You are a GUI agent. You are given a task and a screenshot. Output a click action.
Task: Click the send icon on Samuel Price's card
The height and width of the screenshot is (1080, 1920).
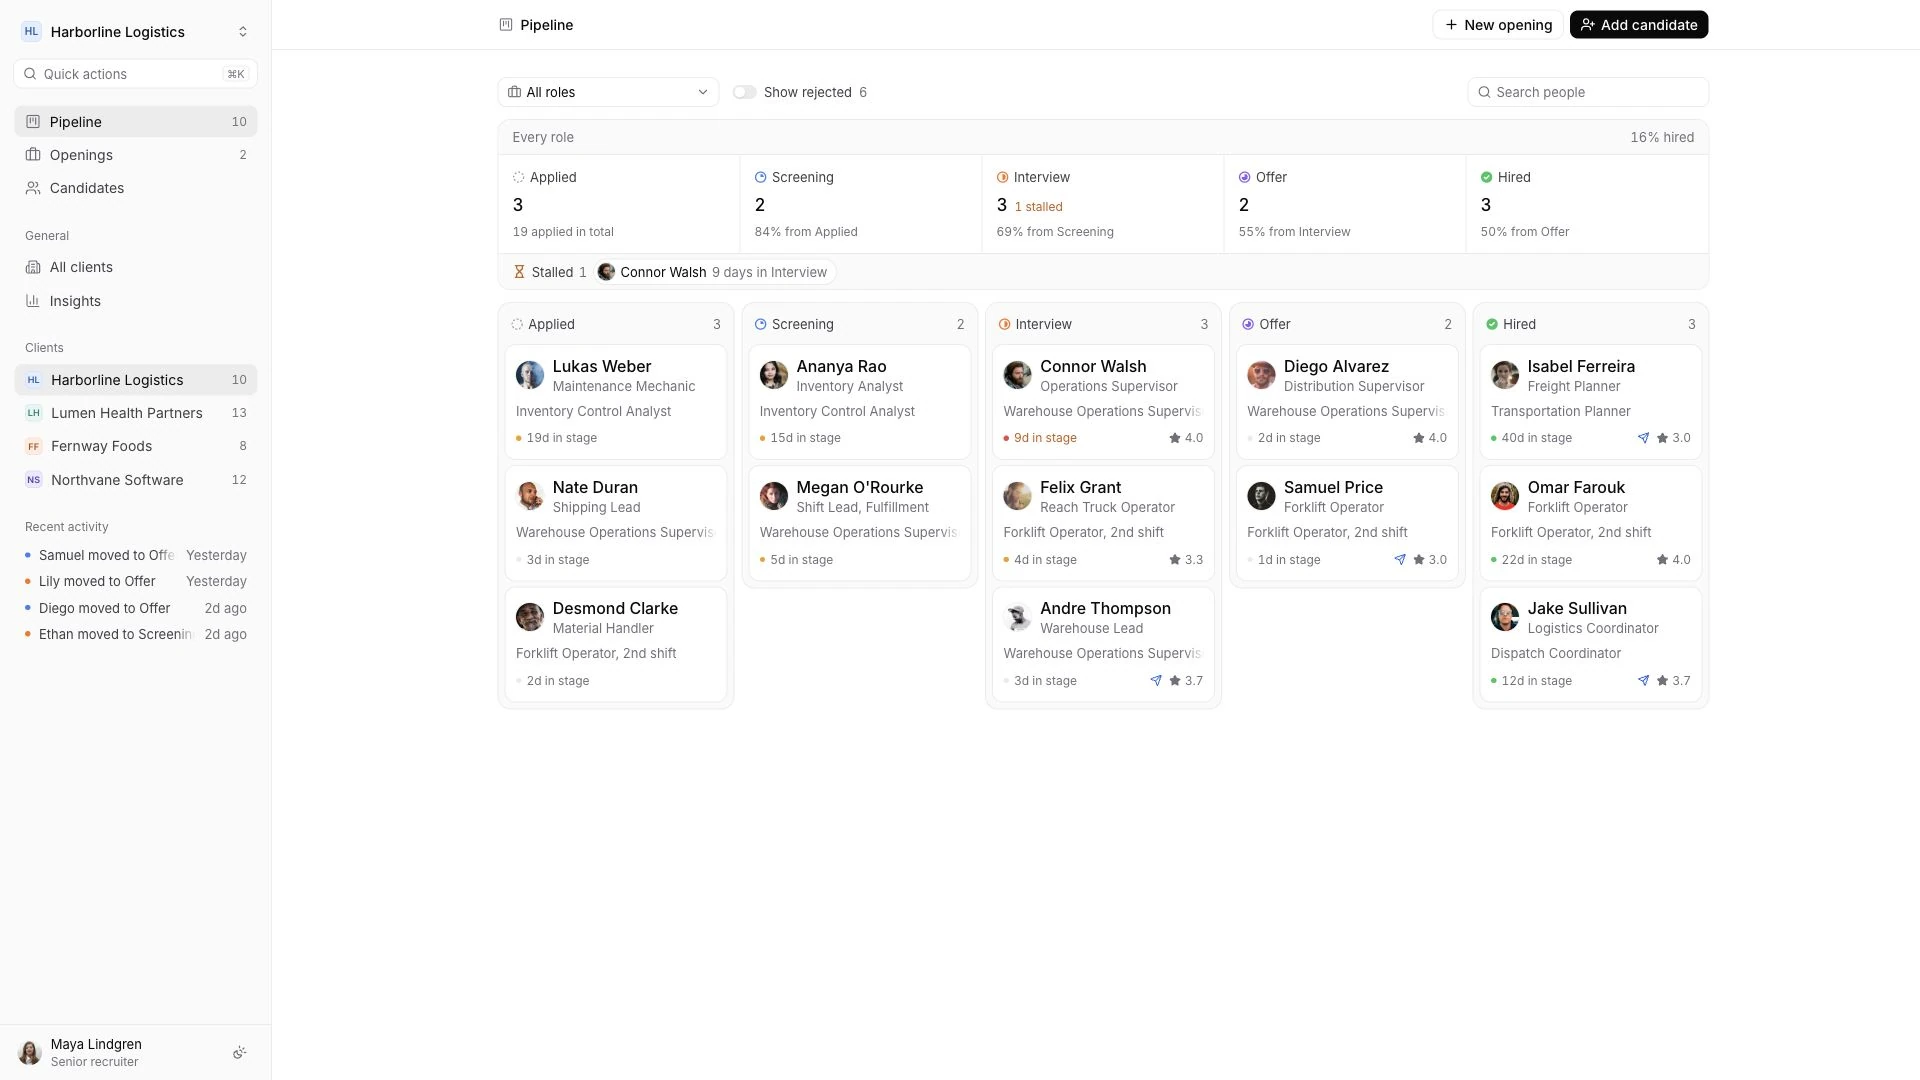point(1400,560)
